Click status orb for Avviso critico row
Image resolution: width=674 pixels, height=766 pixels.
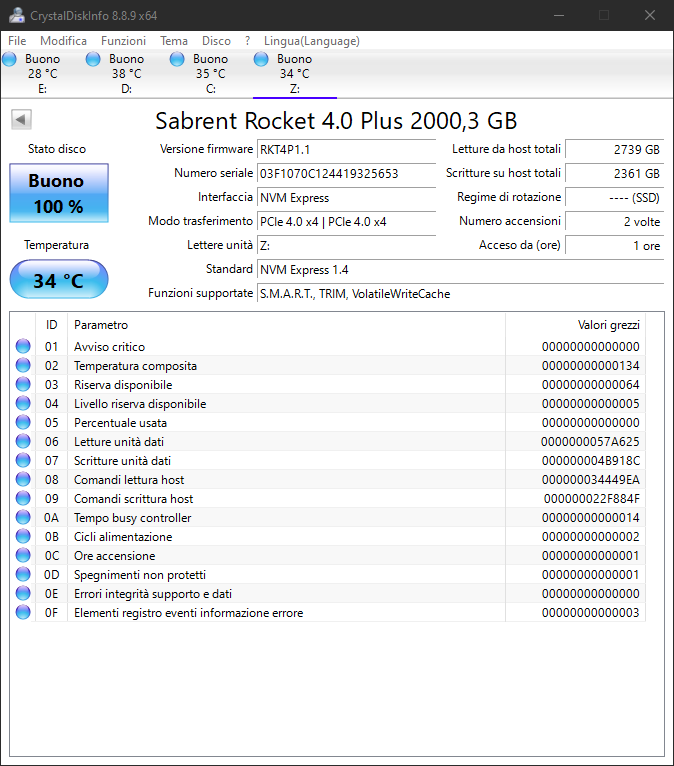(23, 347)
